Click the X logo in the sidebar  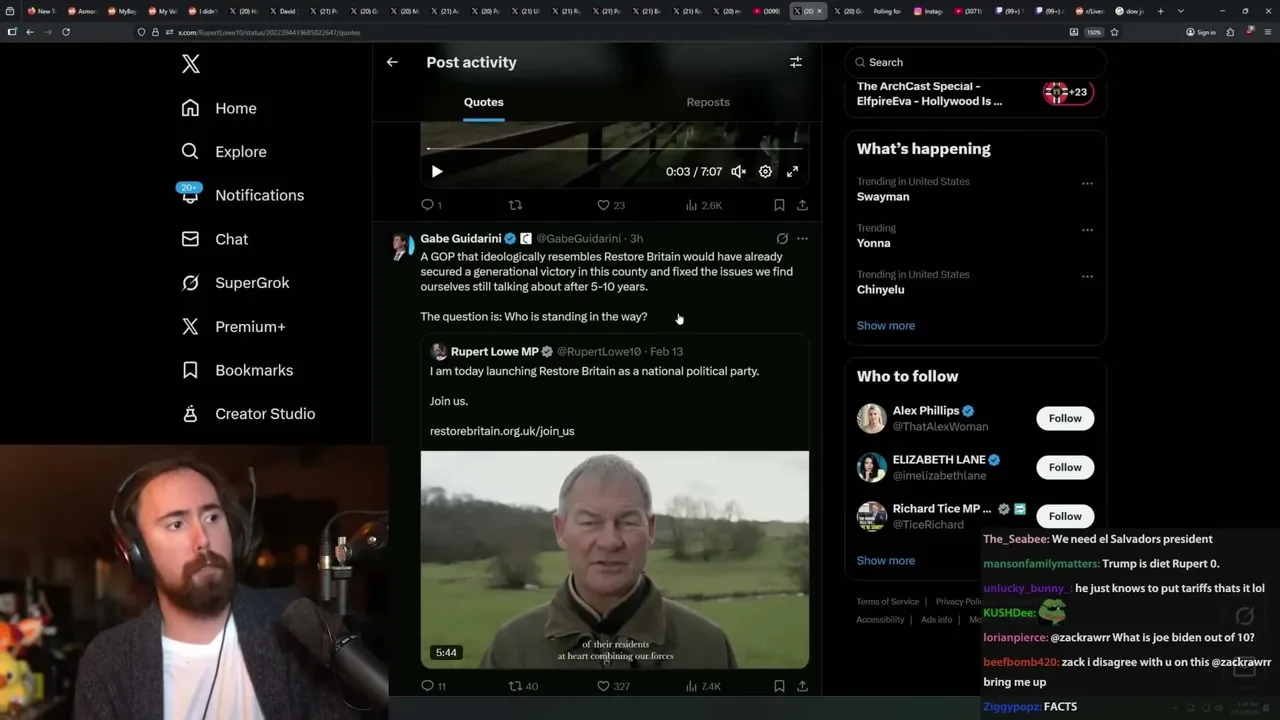point(191,64)
